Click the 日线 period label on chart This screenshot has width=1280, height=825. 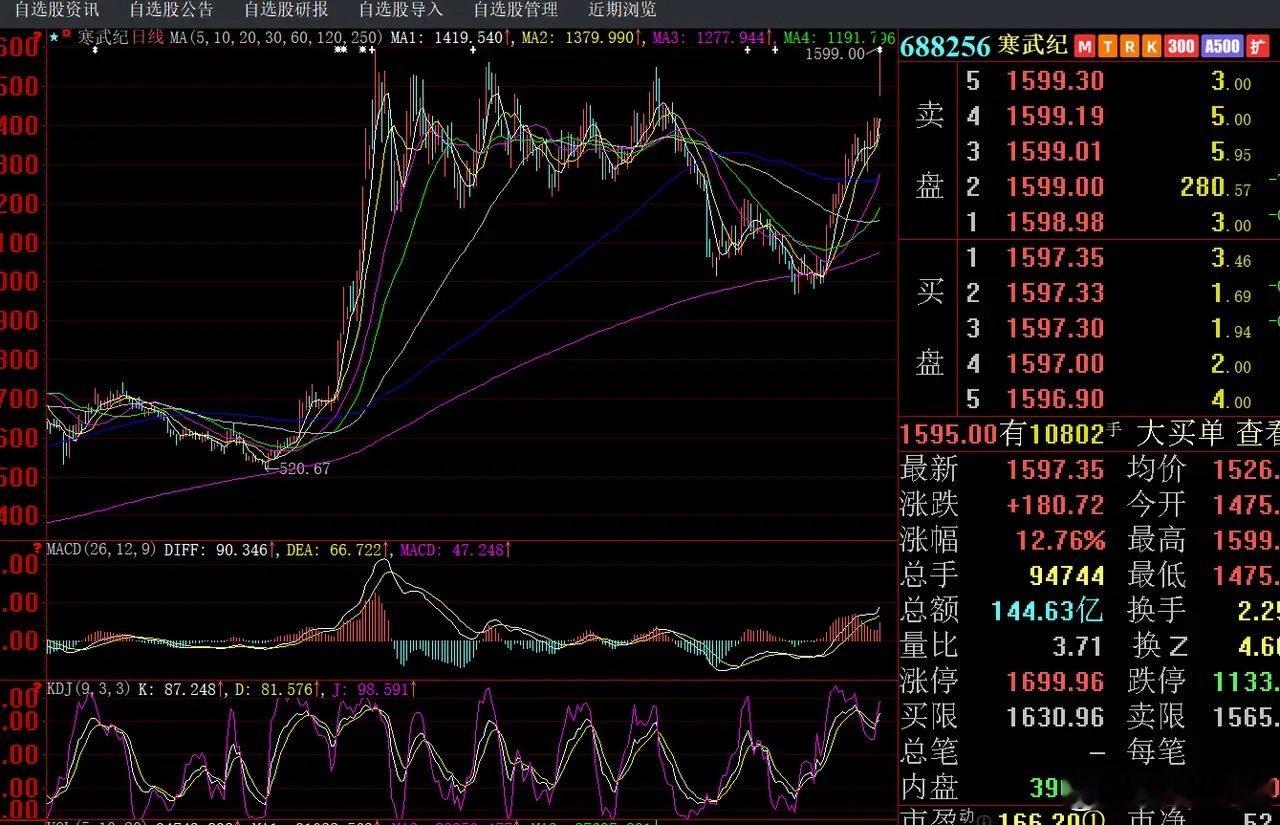[x=148, y=38]
